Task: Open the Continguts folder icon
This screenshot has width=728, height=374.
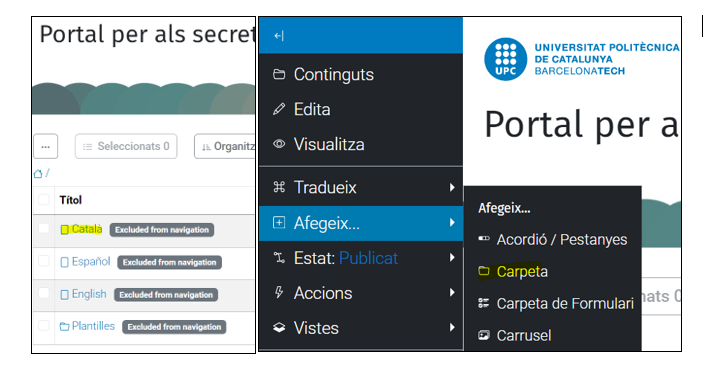Action: 279,74
